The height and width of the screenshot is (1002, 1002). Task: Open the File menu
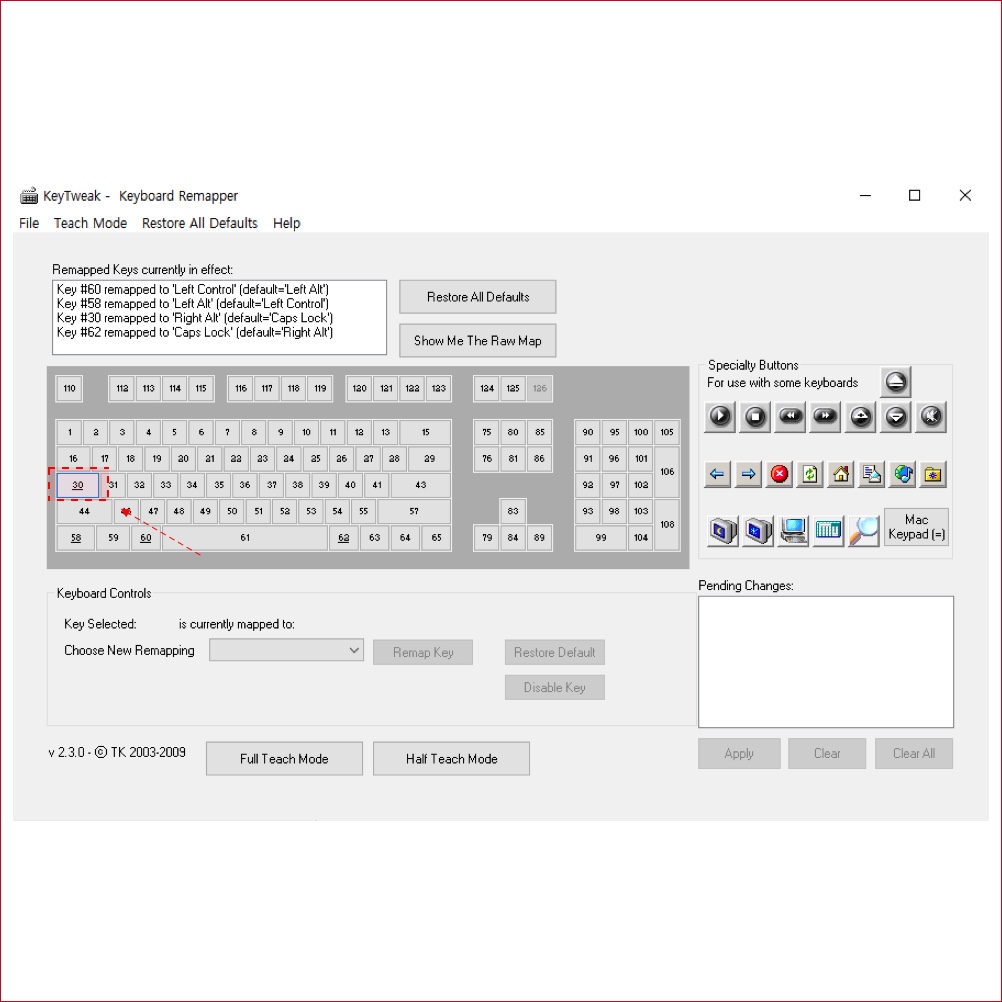[29, 223]
